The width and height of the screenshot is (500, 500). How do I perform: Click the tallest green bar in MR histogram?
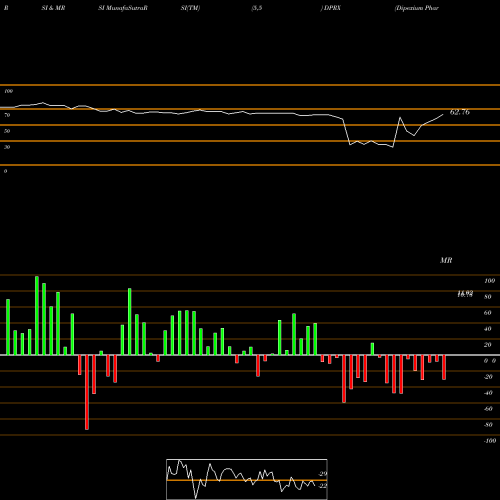[x=37, y=315]
